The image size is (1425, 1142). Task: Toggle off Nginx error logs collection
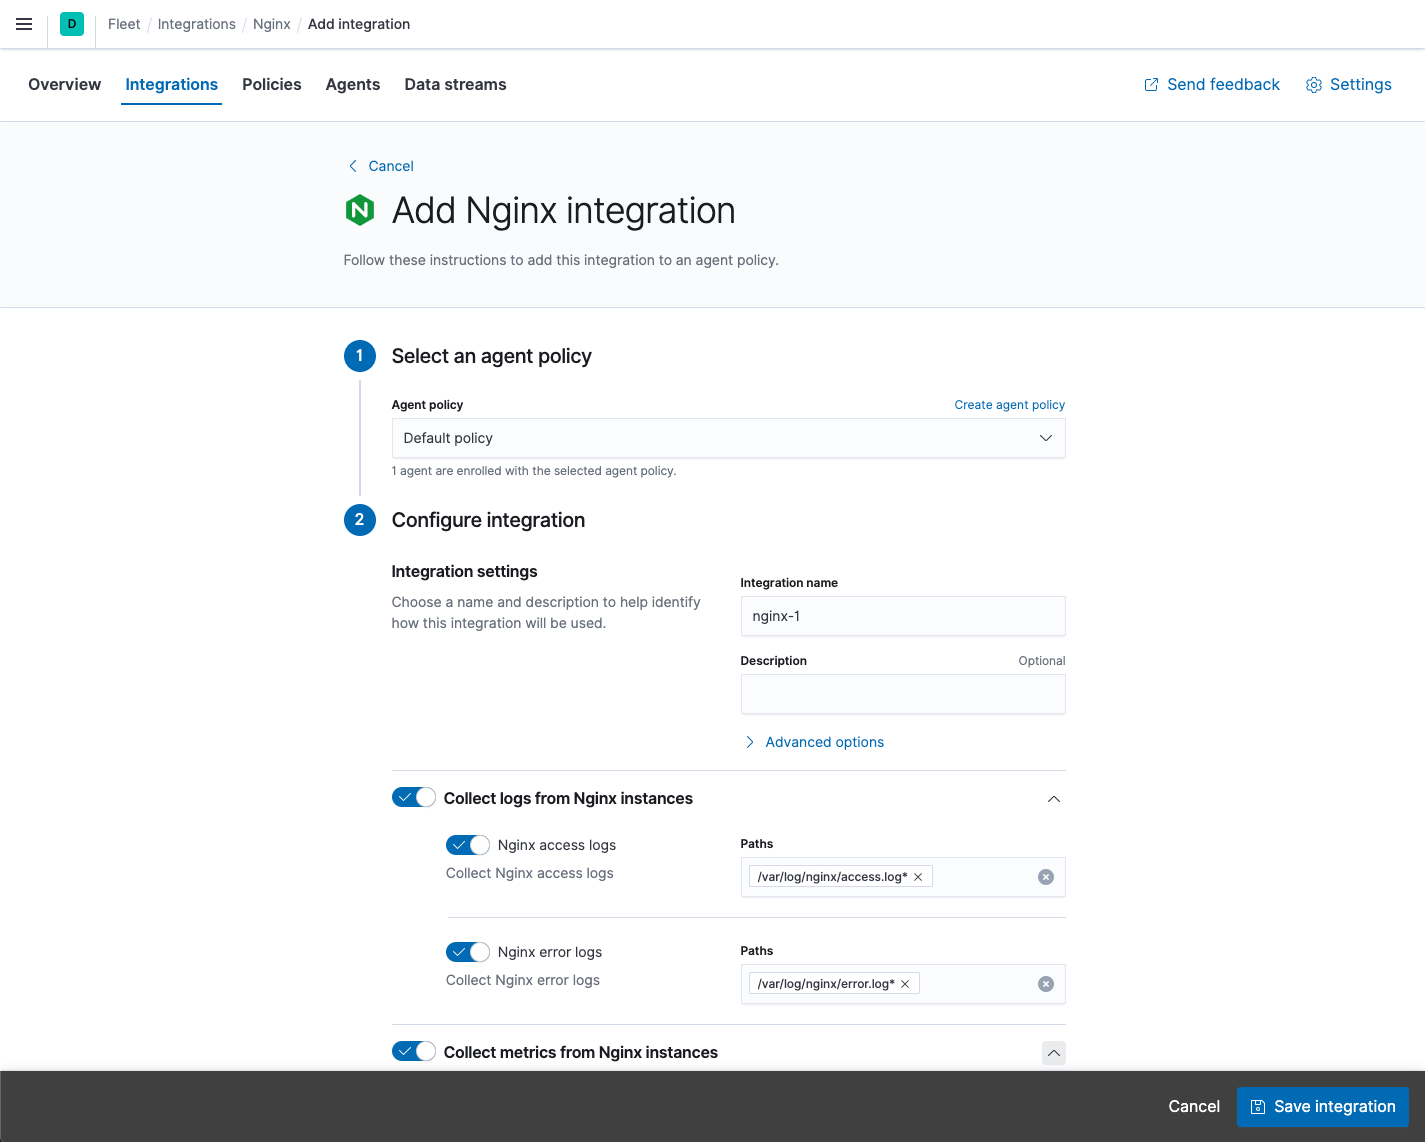[467, 951]
